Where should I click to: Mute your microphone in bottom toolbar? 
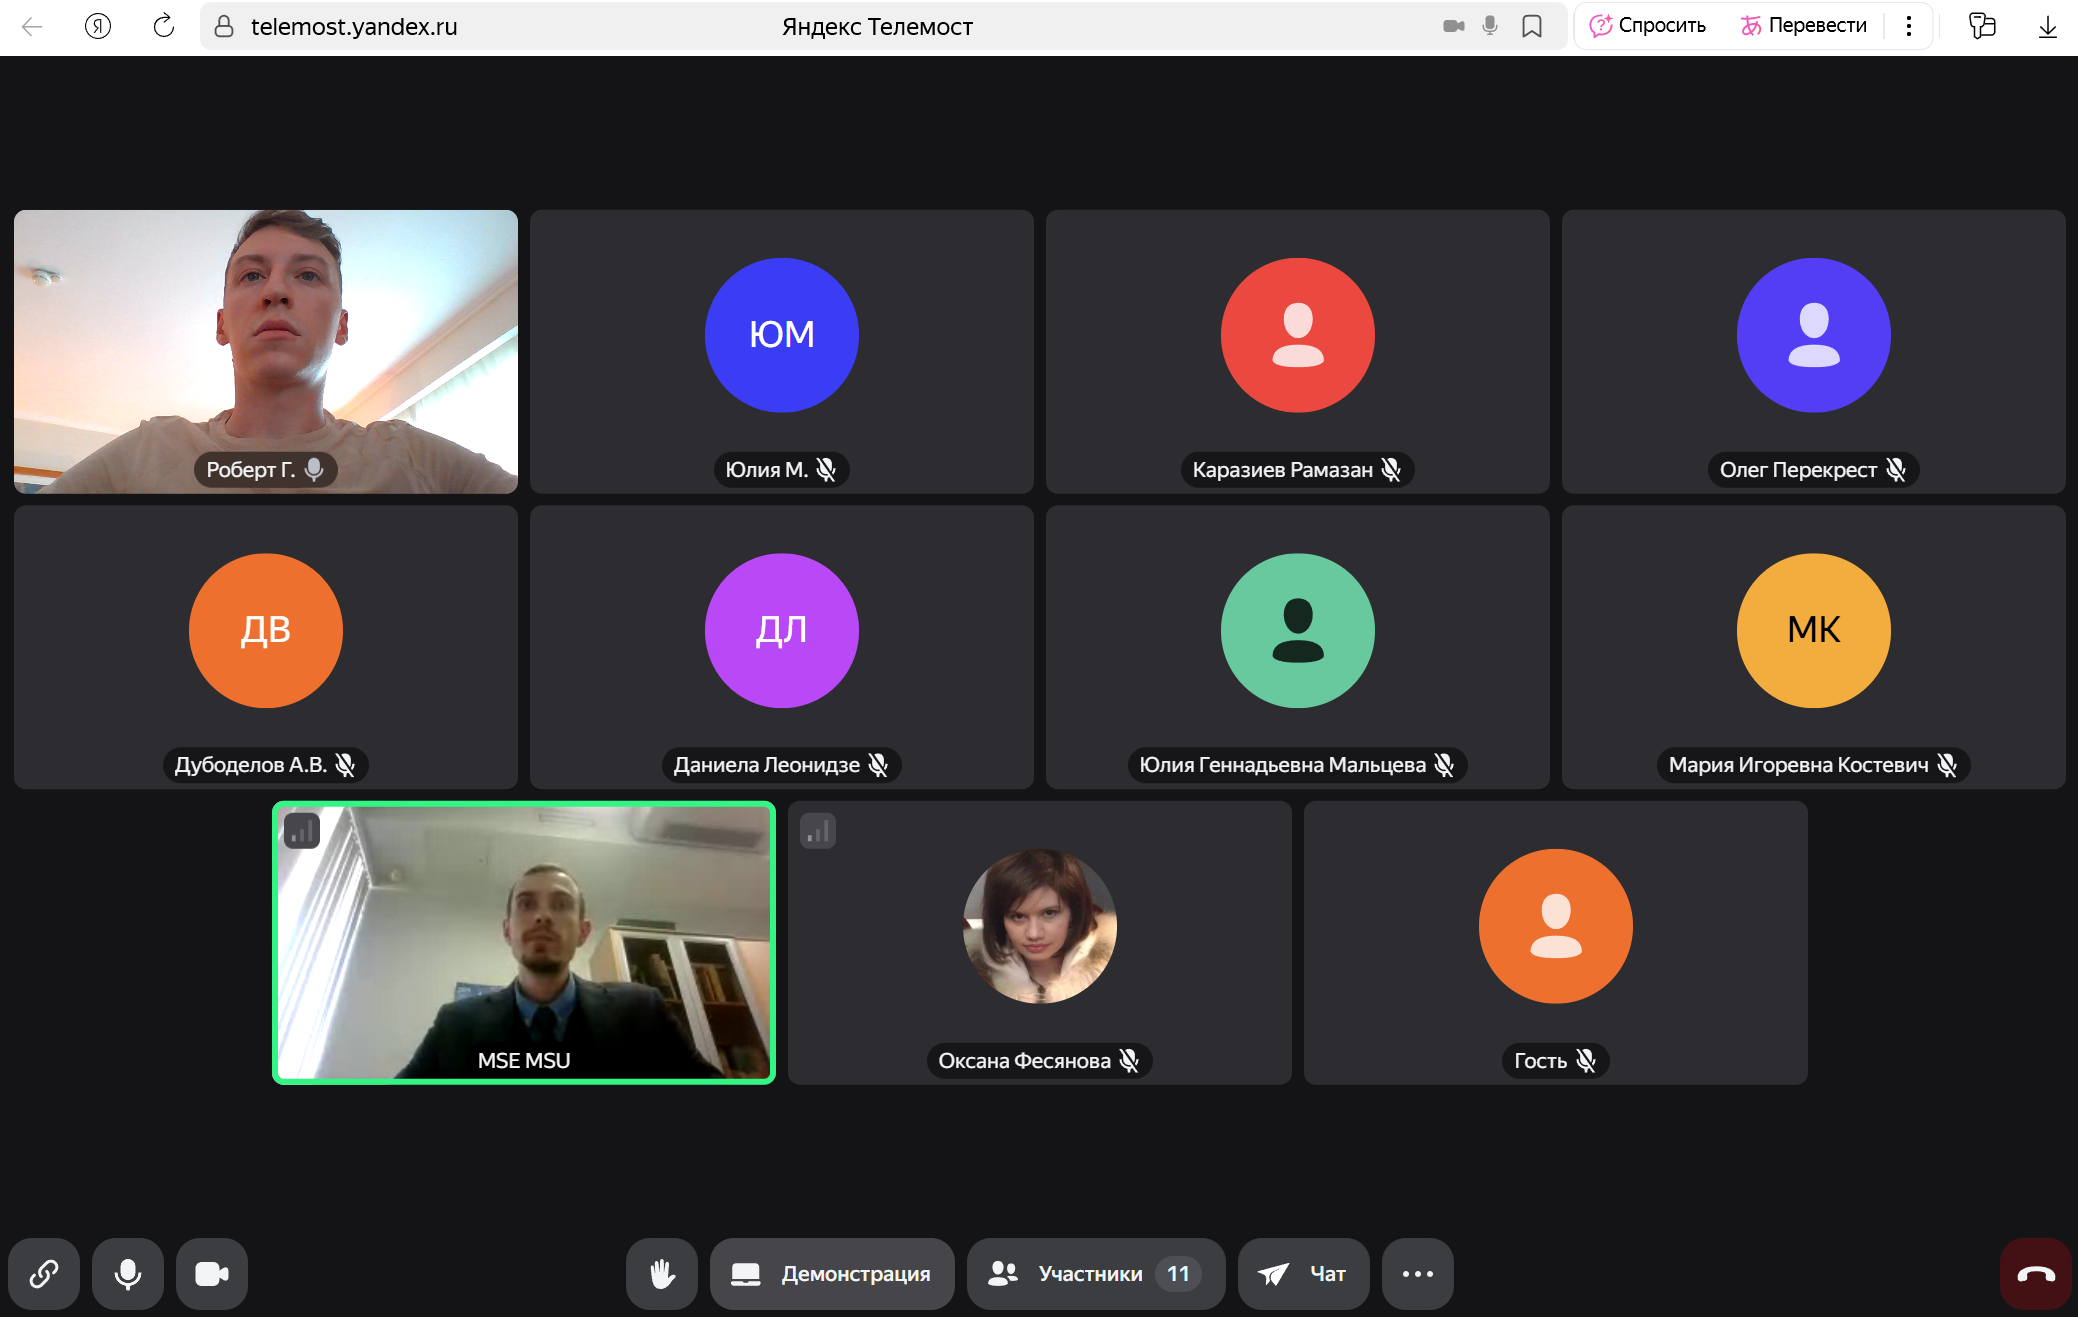coord(127,1273)
